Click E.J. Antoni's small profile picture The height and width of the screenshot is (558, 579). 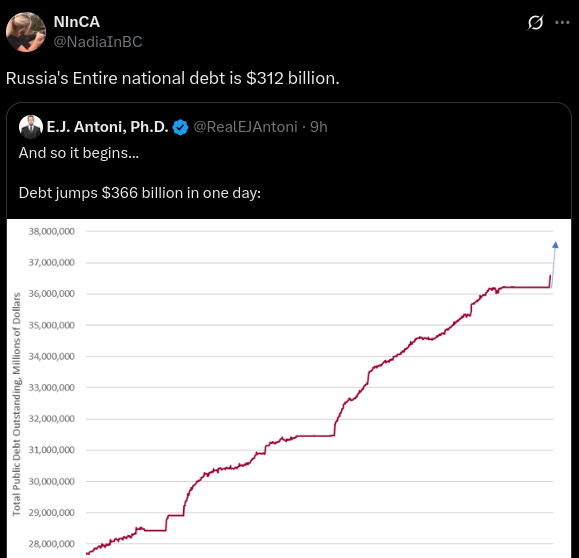[31, 127]
